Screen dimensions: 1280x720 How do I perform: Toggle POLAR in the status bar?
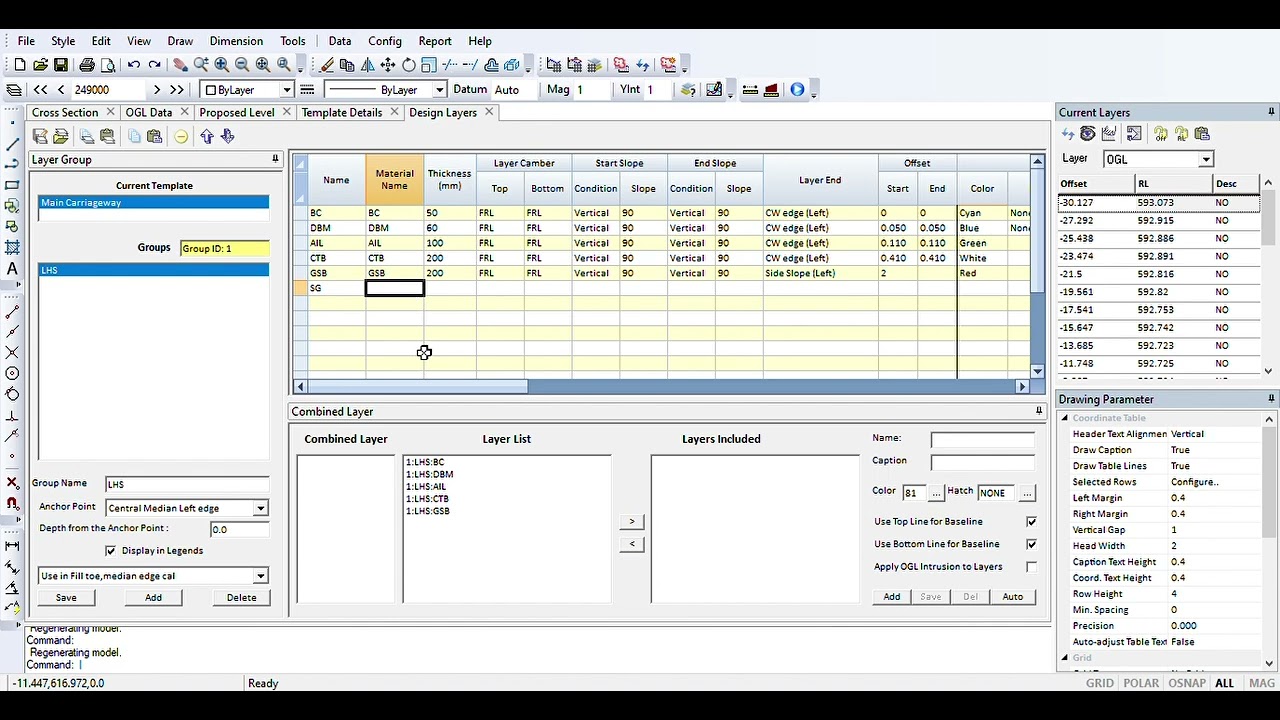[x=1141, y=683]
